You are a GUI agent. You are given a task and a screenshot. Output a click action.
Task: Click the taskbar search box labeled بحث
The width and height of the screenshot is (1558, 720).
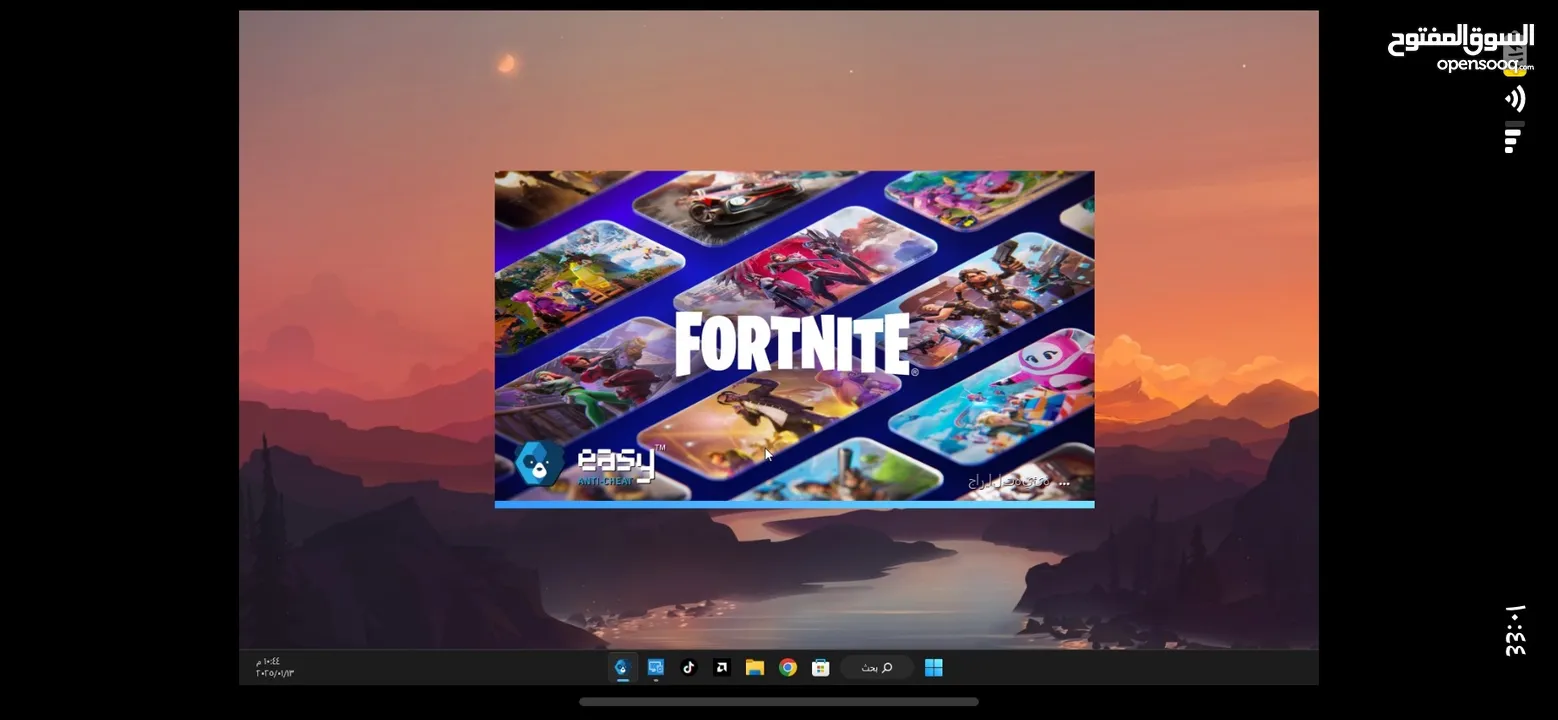[876, 667]
